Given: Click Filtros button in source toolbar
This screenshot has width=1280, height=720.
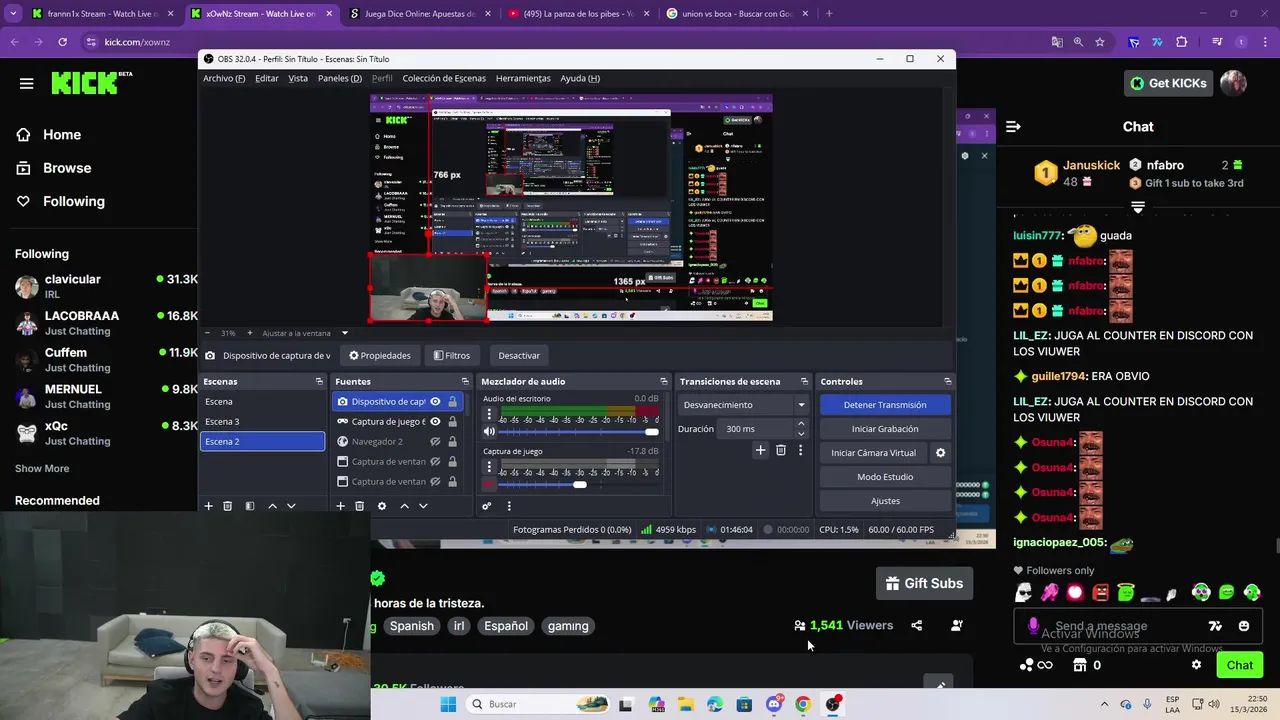Looking at the screenshot, I should pyautogui.click(x=452, y=355).
